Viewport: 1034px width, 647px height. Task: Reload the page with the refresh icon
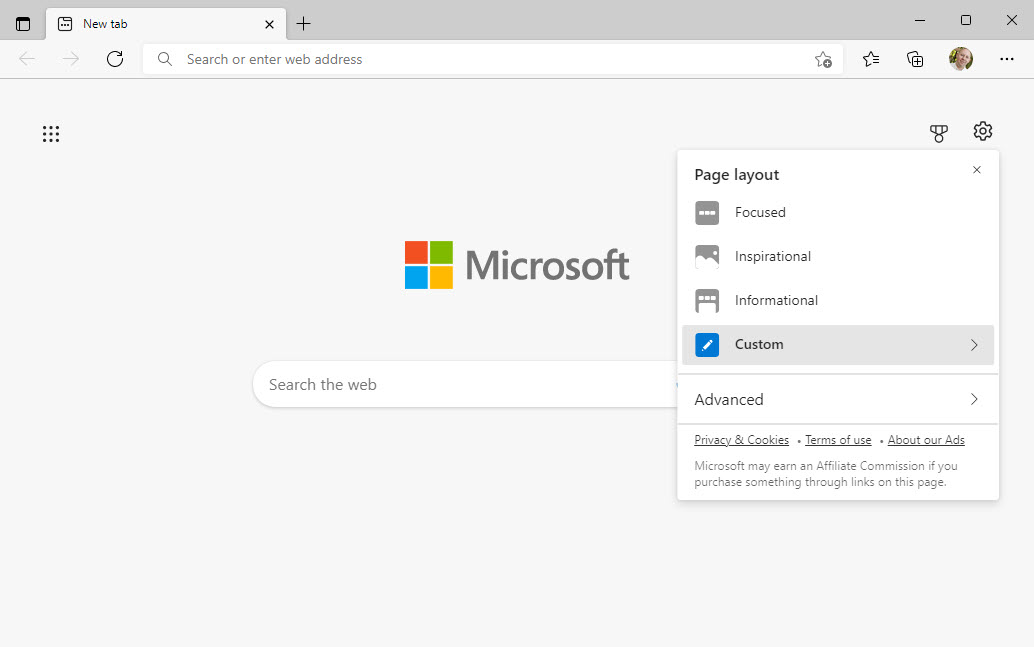(x=115, y=59)
